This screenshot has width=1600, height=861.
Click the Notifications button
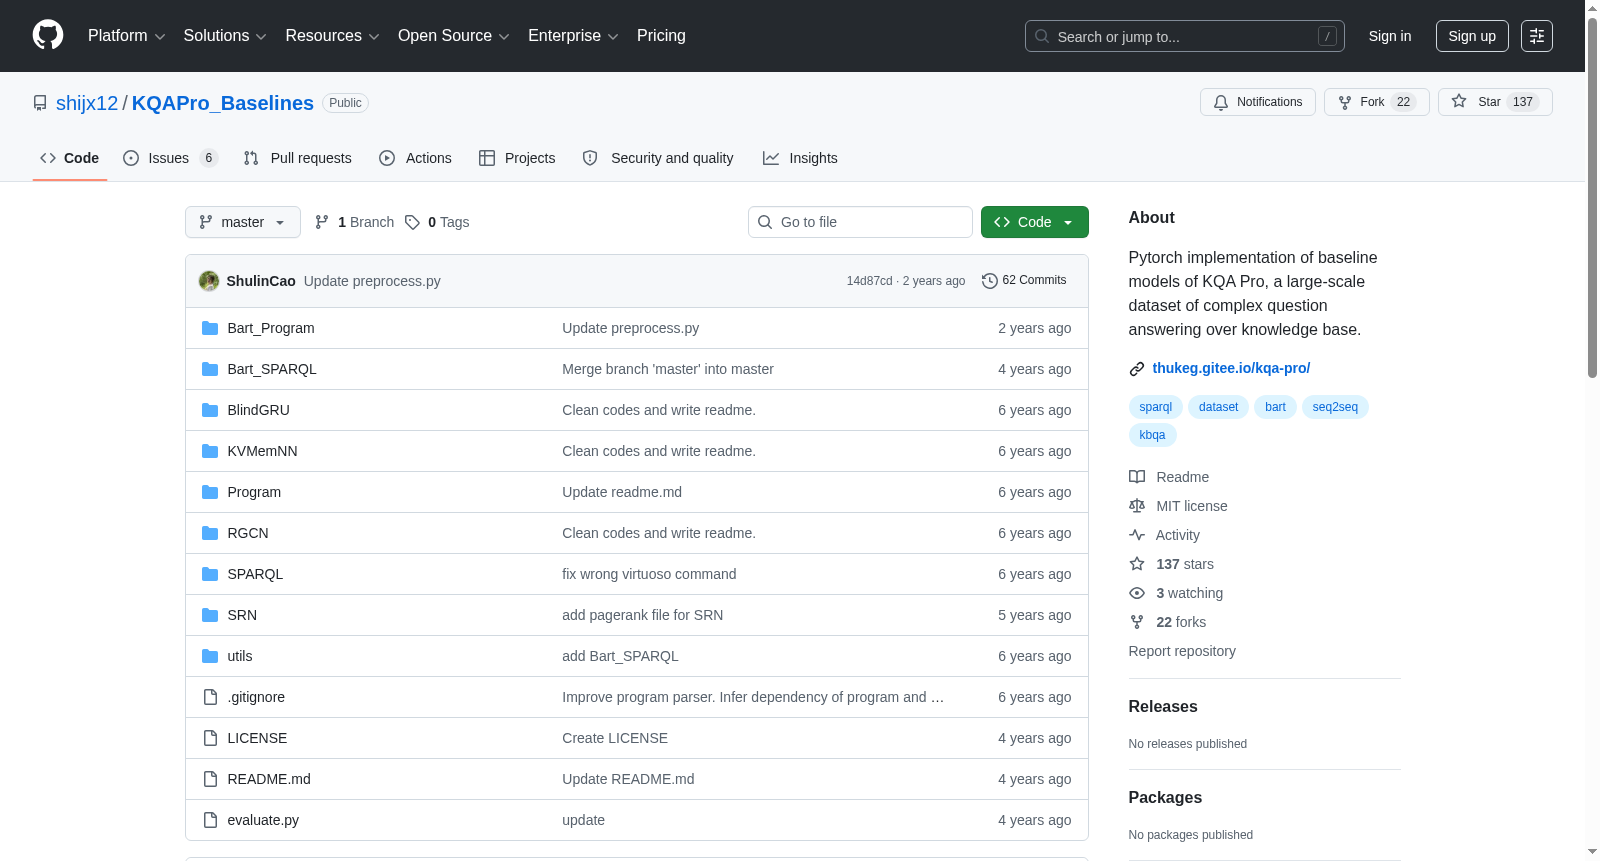pos(1258,102)
